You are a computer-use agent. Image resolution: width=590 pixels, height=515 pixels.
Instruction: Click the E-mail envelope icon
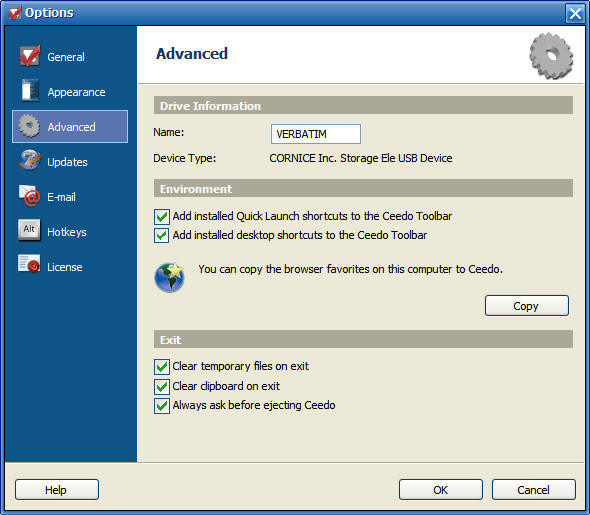tap(29, 195)
